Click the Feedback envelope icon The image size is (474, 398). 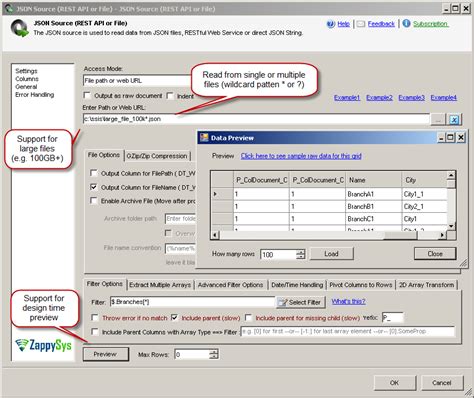coord(361,24)
